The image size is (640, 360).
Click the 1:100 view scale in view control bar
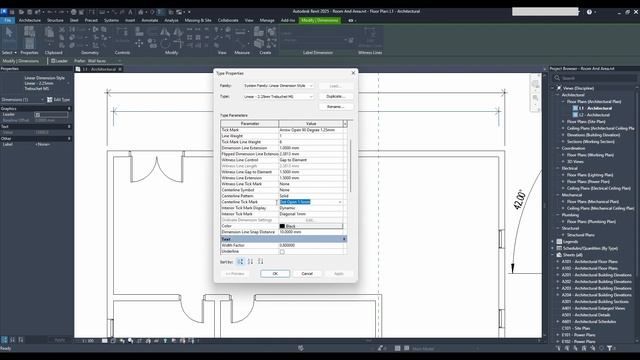[88, 340]
